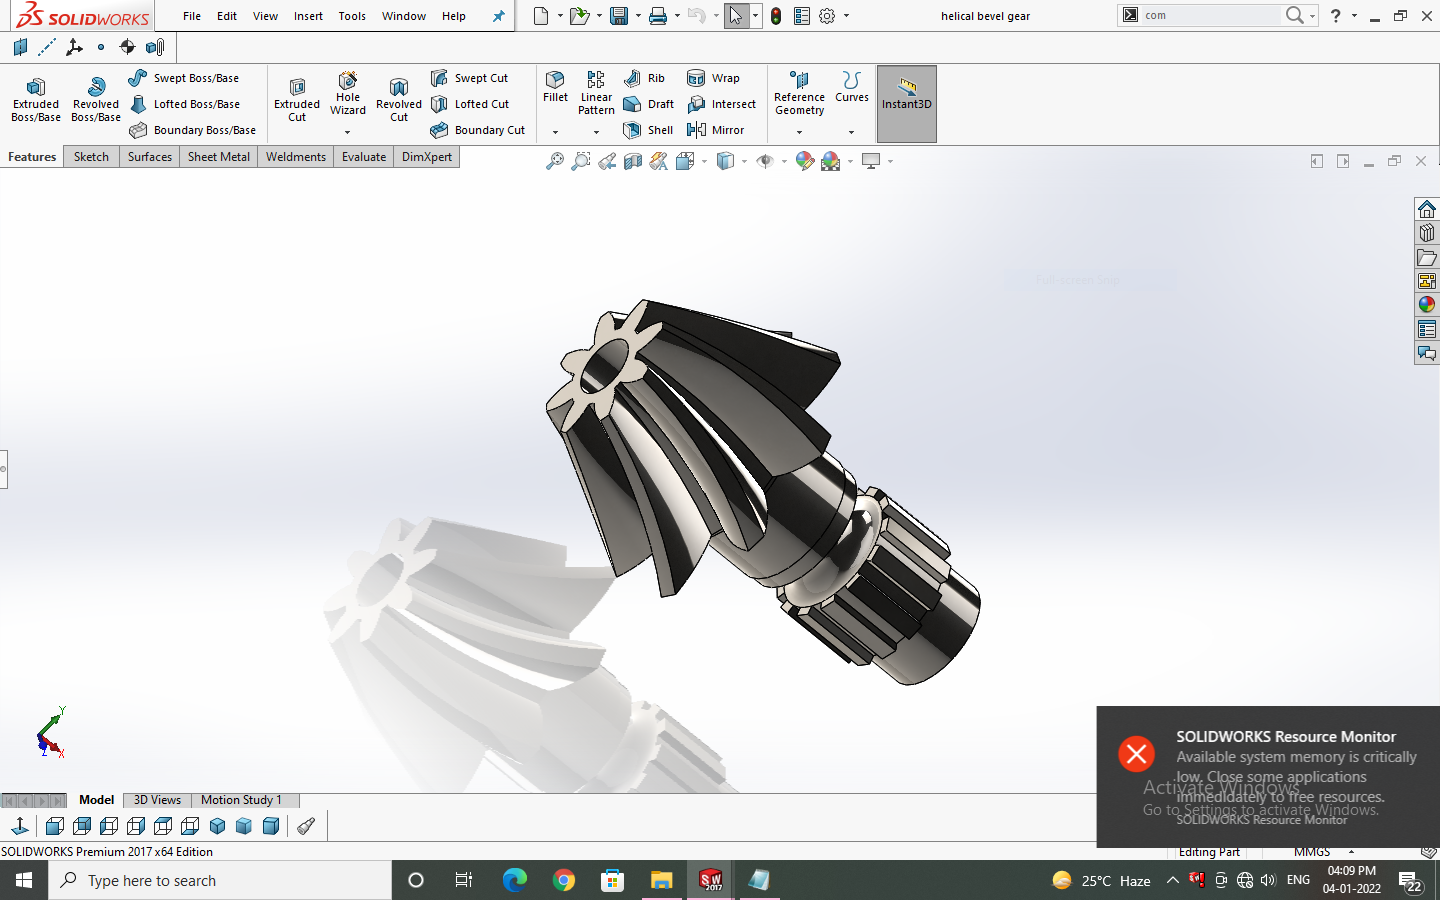Open Apply Scene color sphere
The image size is (1440, 900).
(831, 161)
